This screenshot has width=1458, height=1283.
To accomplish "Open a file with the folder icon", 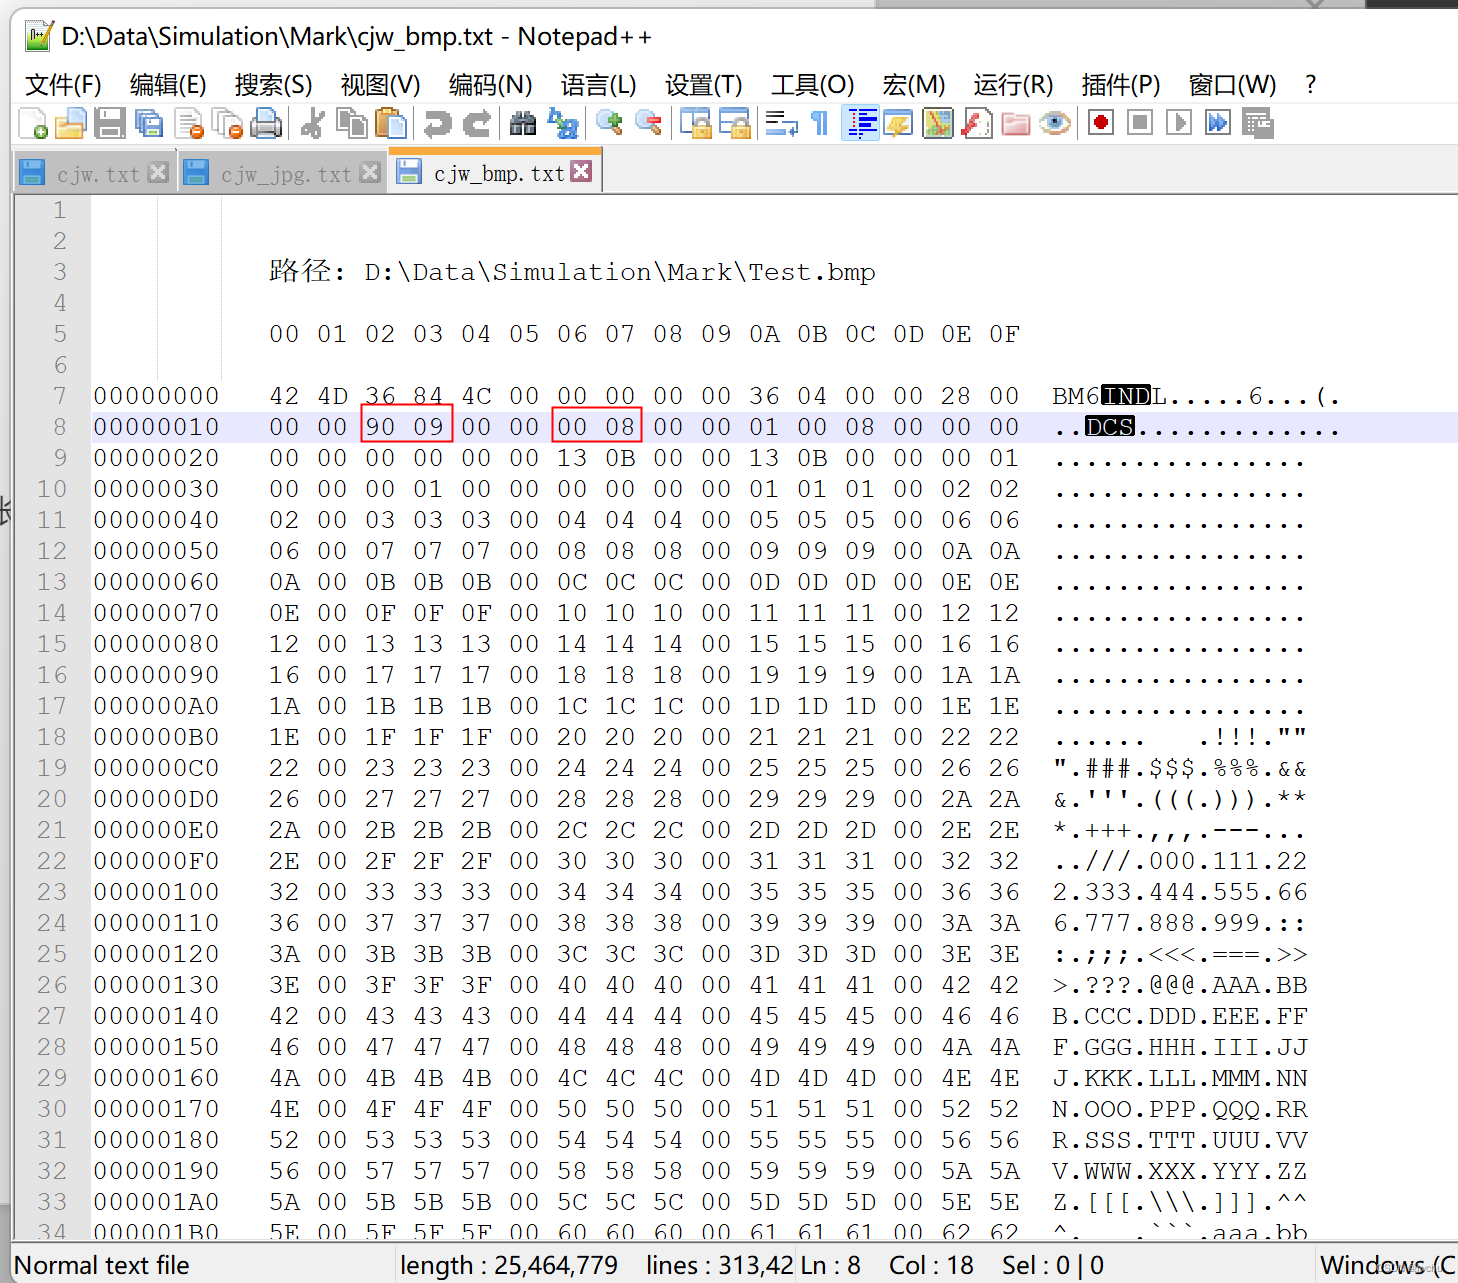I will coord(70,122).
